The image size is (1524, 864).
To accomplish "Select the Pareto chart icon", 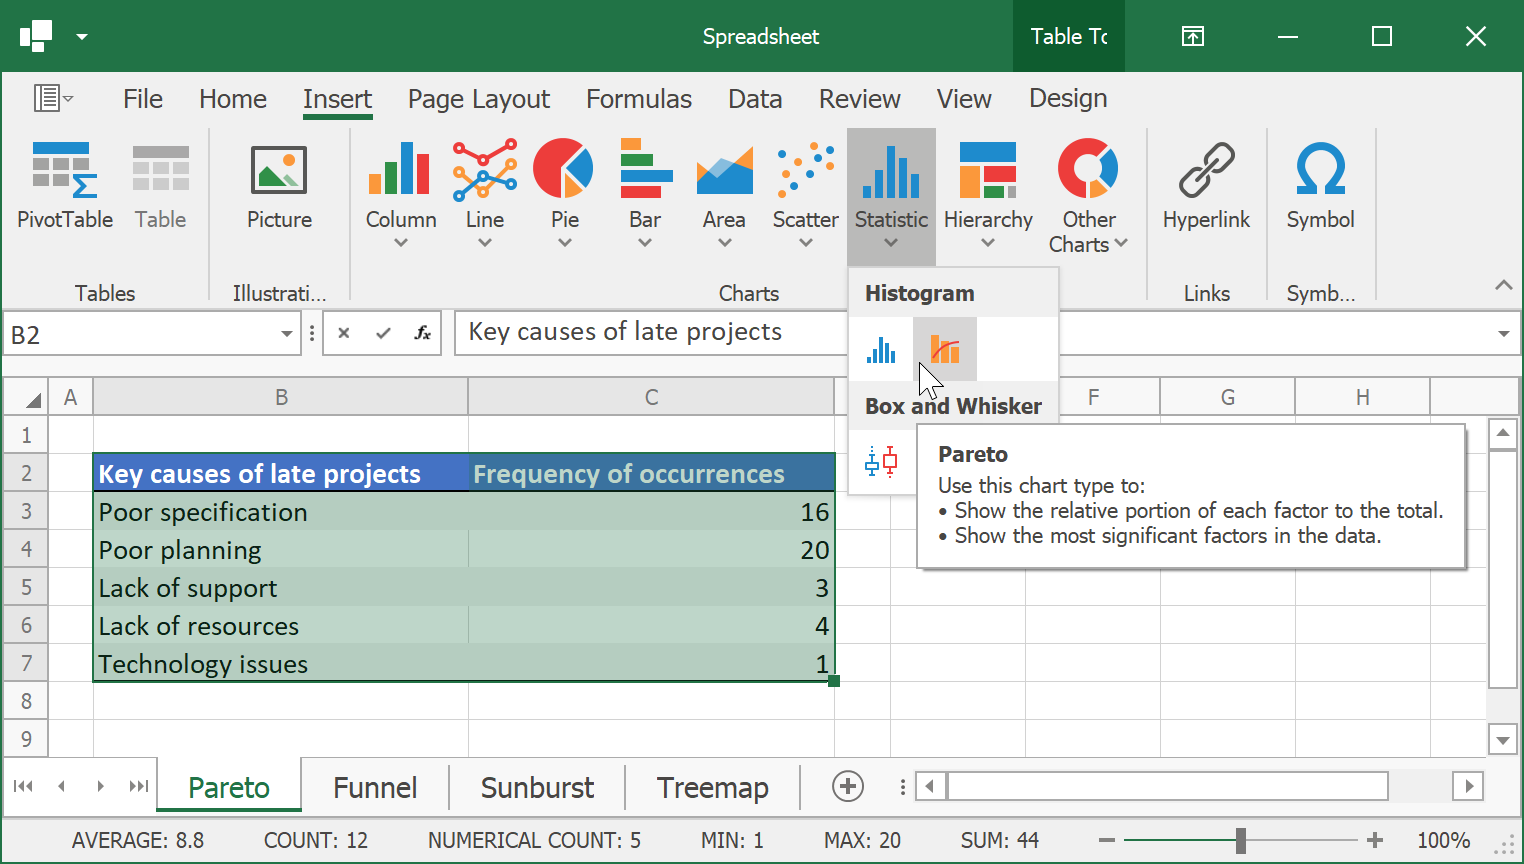I will pos(945,350).
